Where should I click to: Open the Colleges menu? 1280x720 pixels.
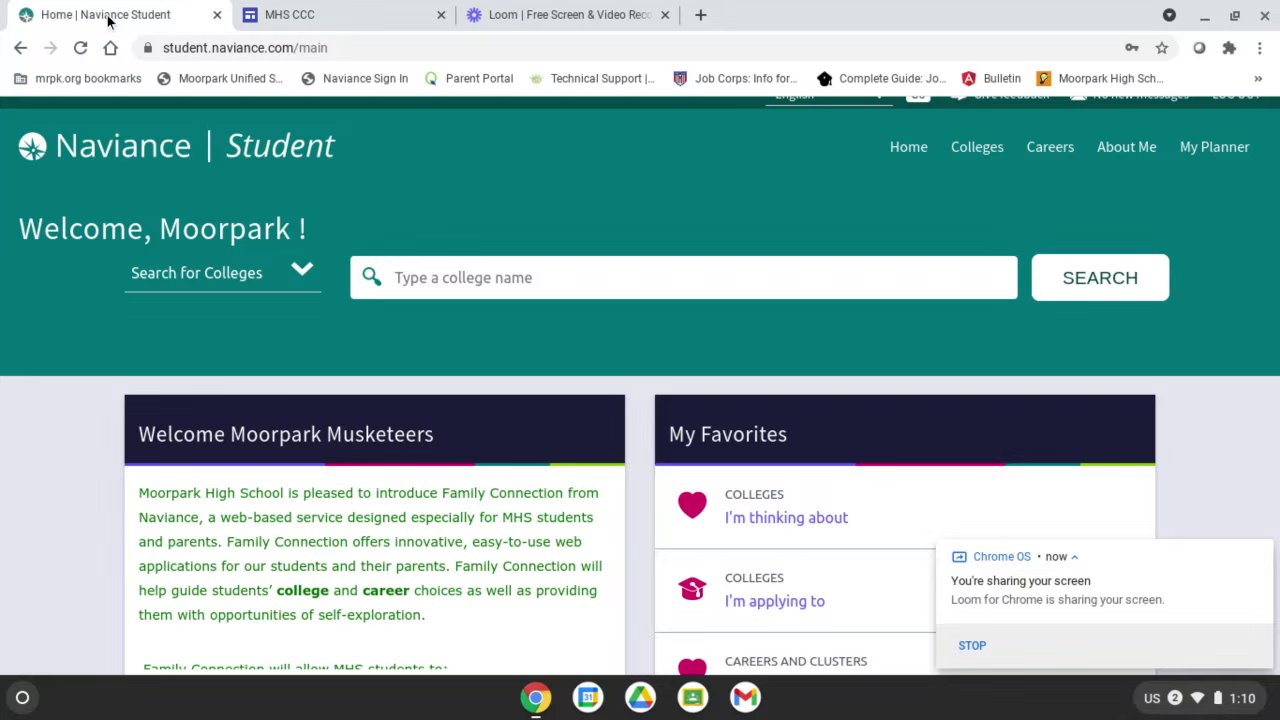point(977,147)
